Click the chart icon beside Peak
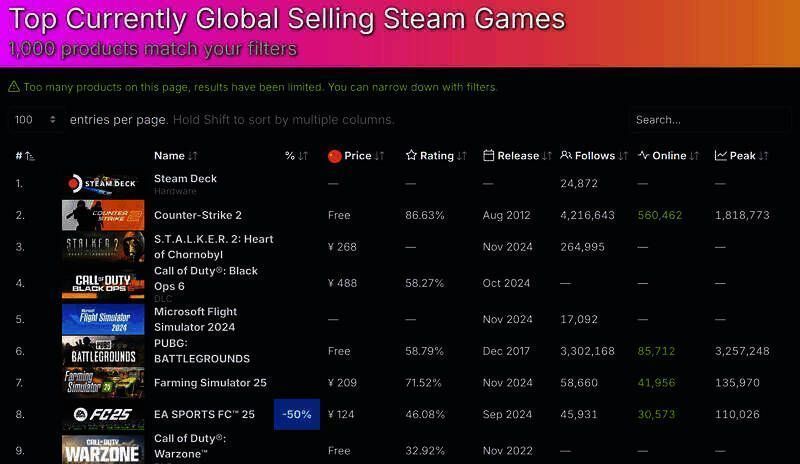 tap(721, 156)
